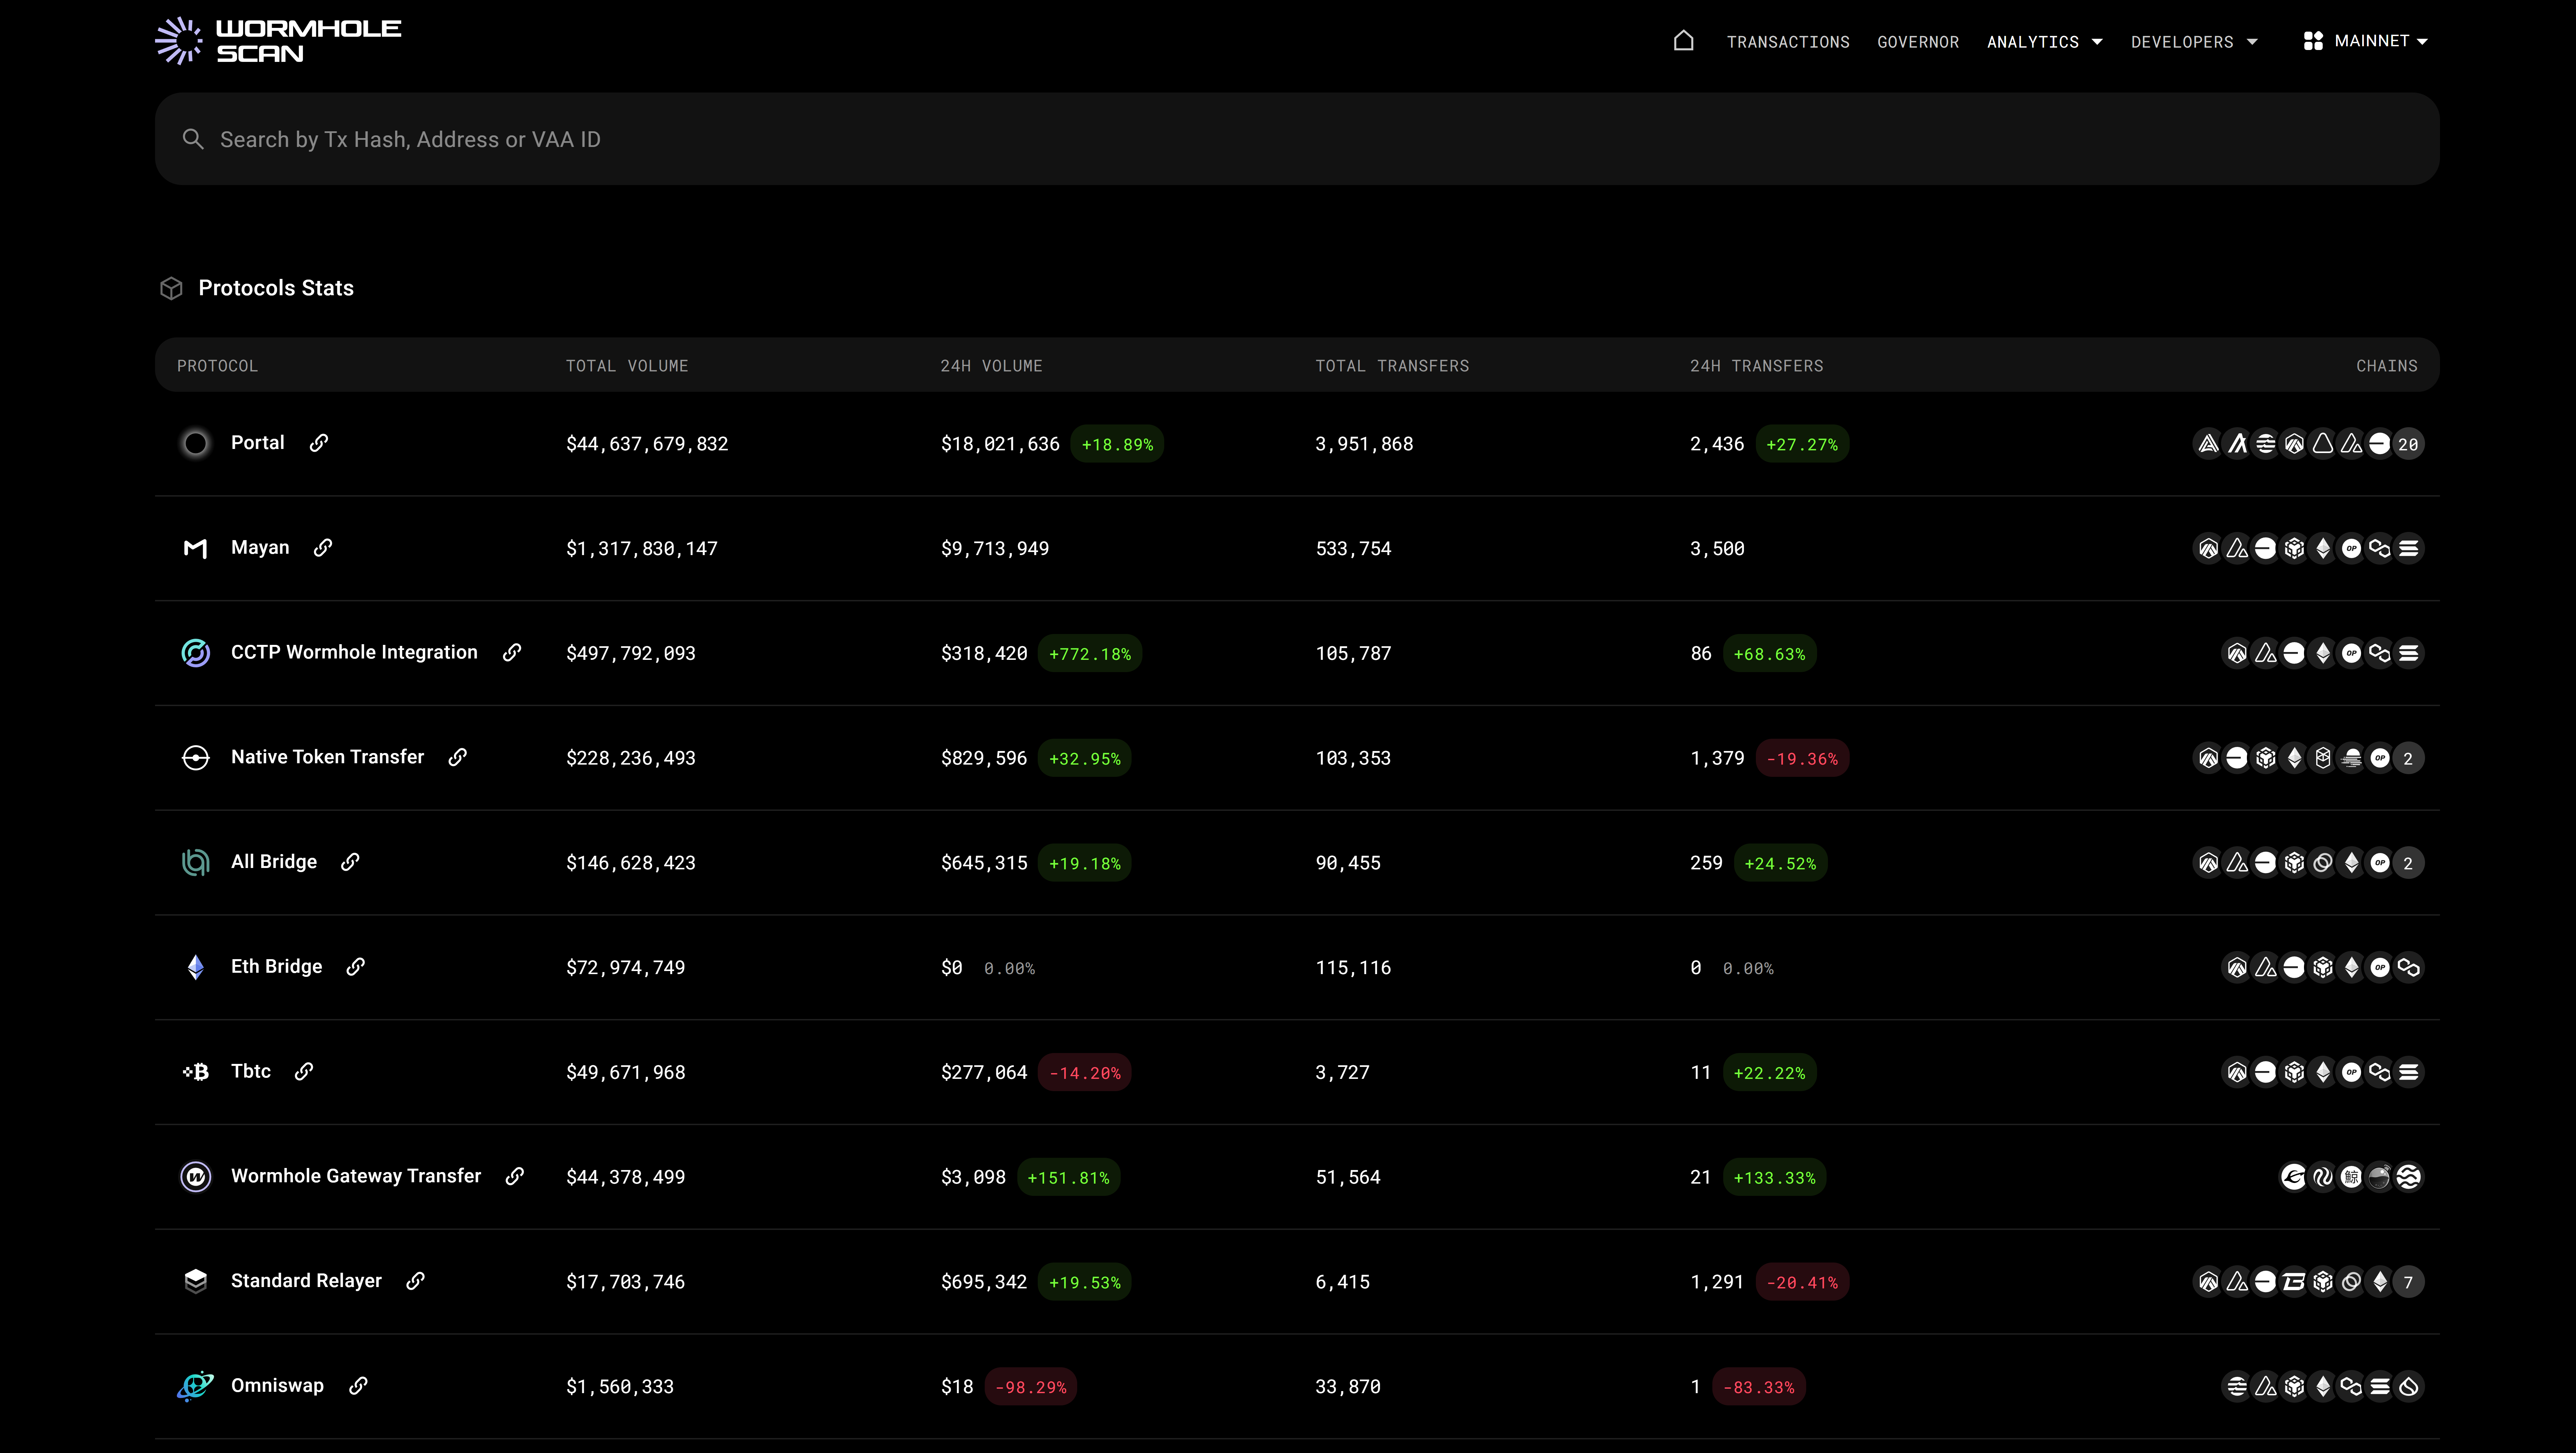Open the Standard Relayer link icon

pos(416,1281)
